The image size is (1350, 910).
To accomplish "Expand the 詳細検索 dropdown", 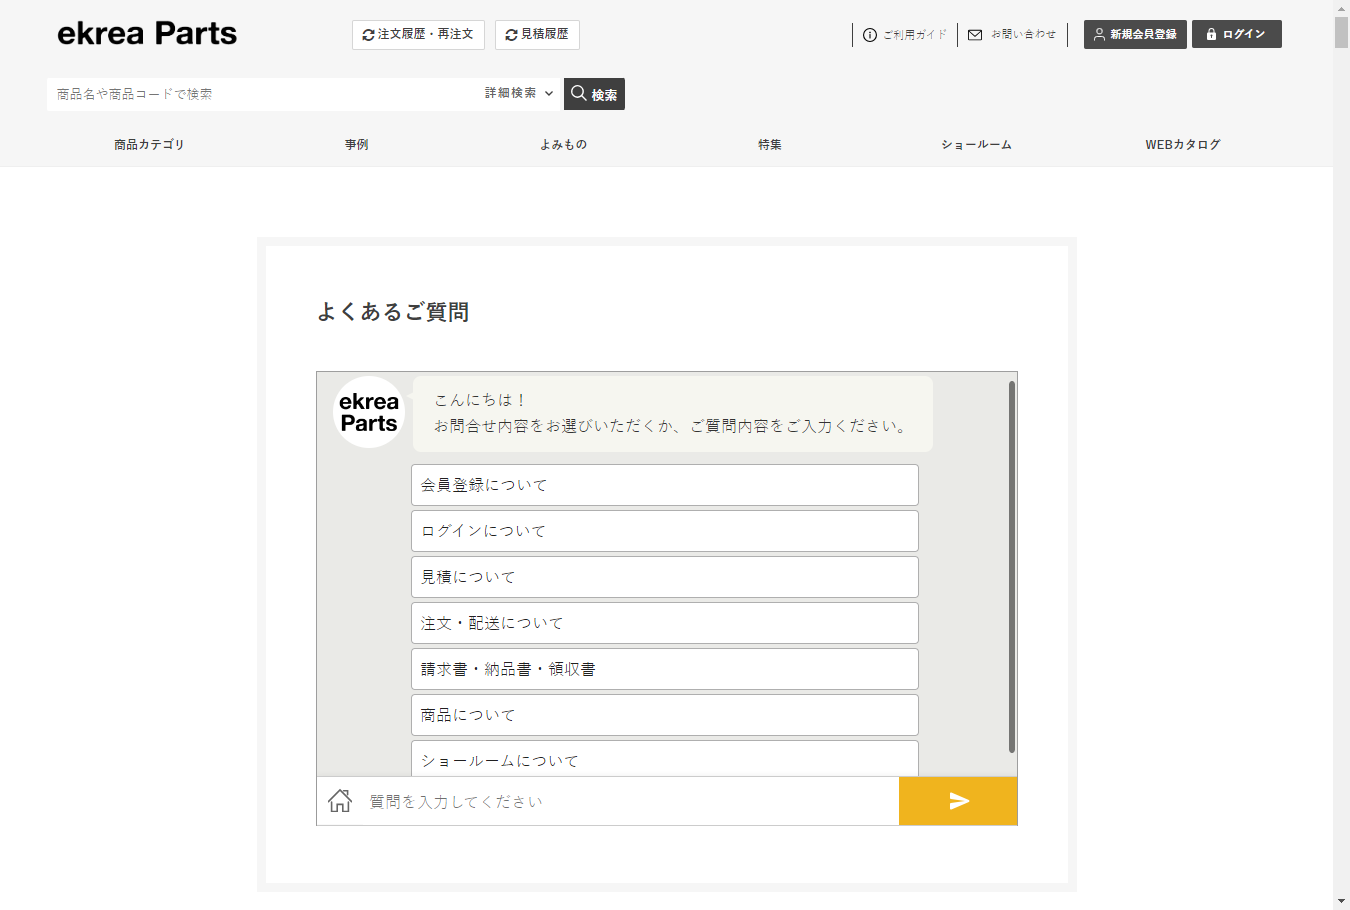I will coord(519,93).
